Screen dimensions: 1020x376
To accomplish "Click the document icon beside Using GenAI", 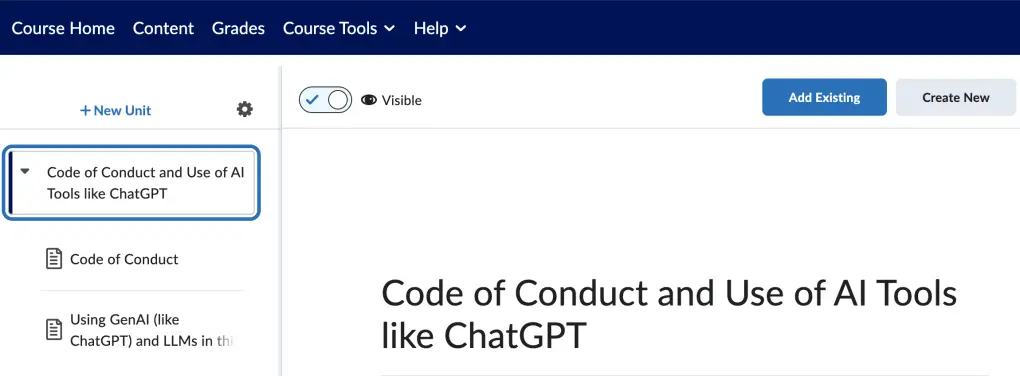I will (x=54, y=330).
